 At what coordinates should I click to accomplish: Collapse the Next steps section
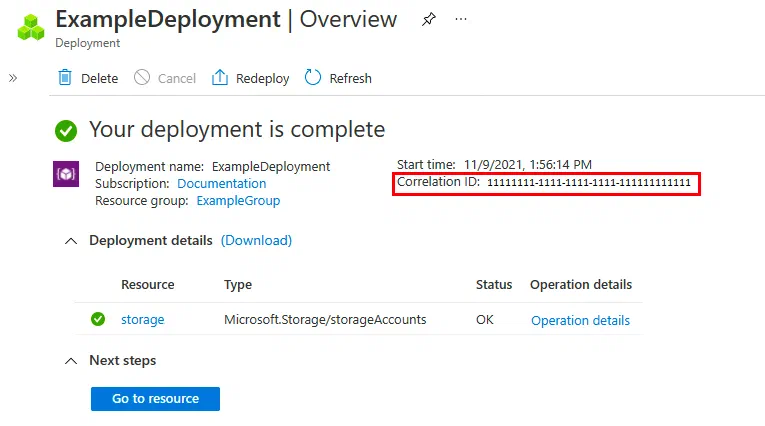point(71,361)
